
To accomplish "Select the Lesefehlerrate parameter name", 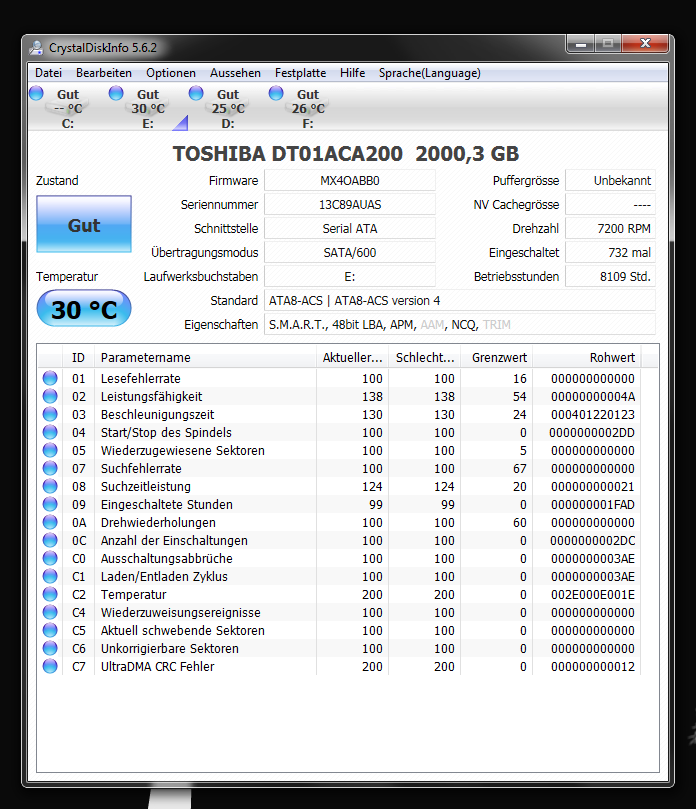I will [140, 379].
